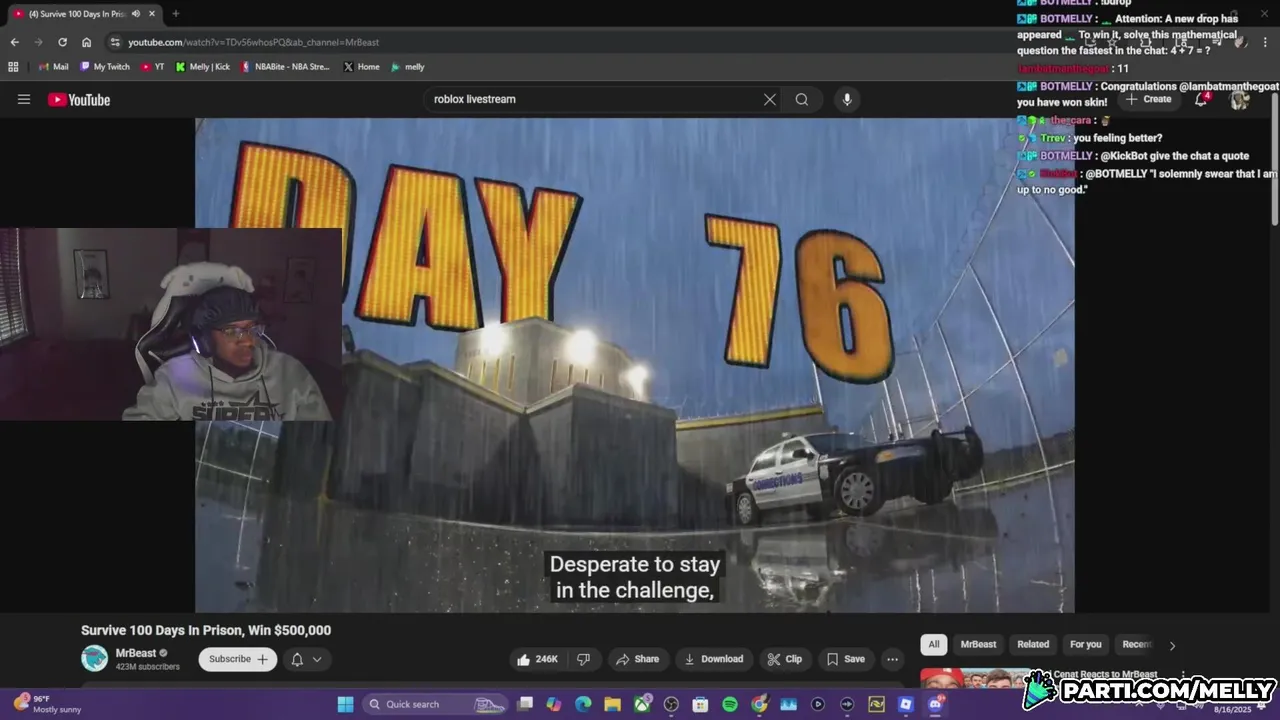Open the X Home bookmark
Screen dimensions: 1280x720
point(361,67)
